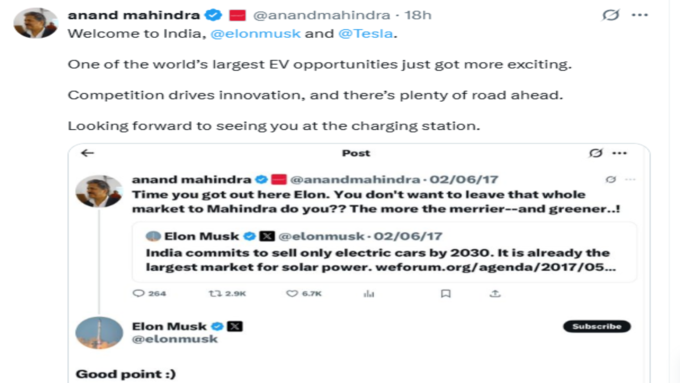This screenshot has width=680, height=383.
Task: Like the tweet showing 6.7K likes
Action: [304, 294]
